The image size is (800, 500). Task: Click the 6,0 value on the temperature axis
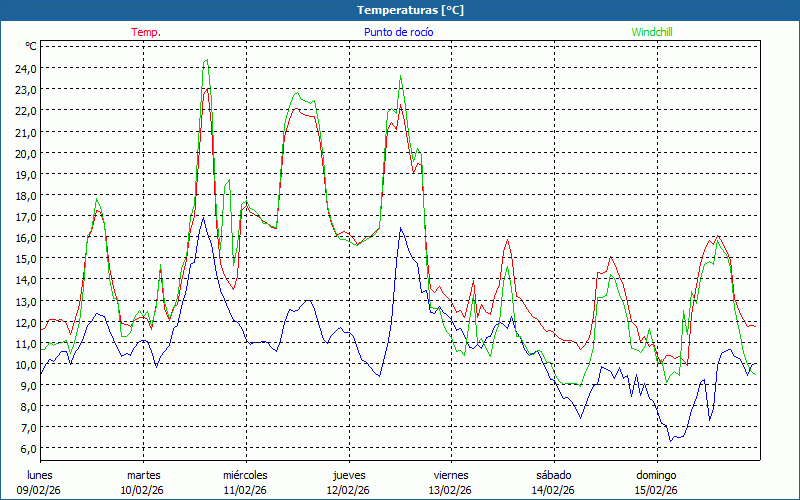[25, 448]
